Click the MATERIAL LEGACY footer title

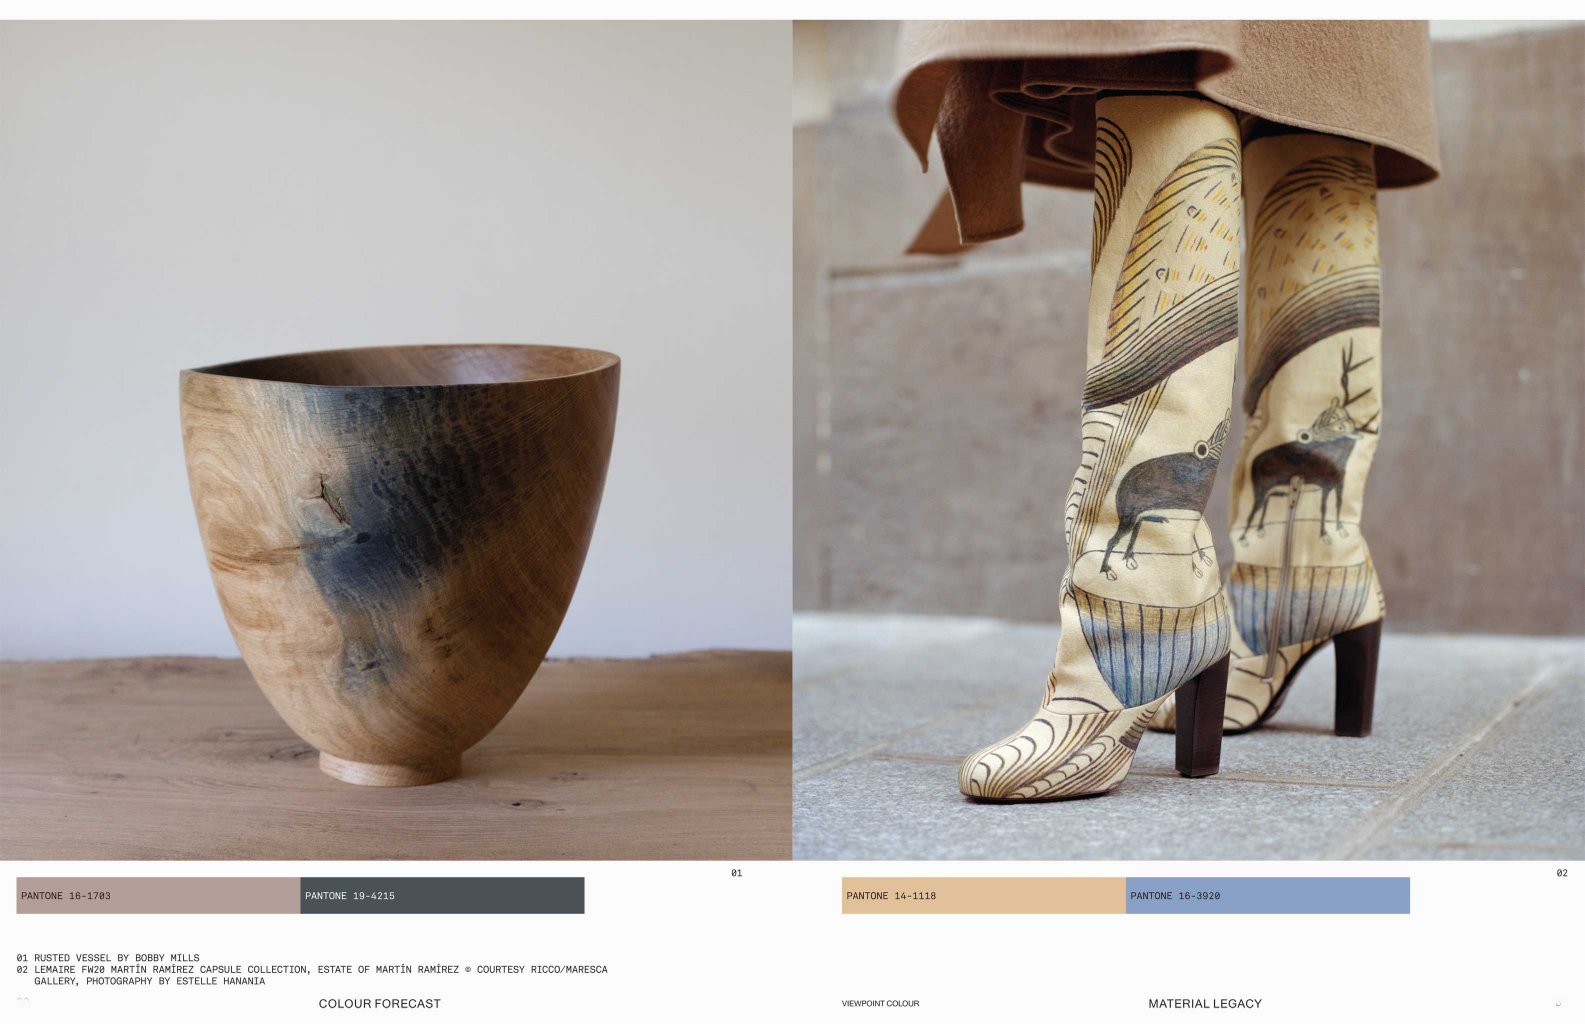(1204, 1003)
